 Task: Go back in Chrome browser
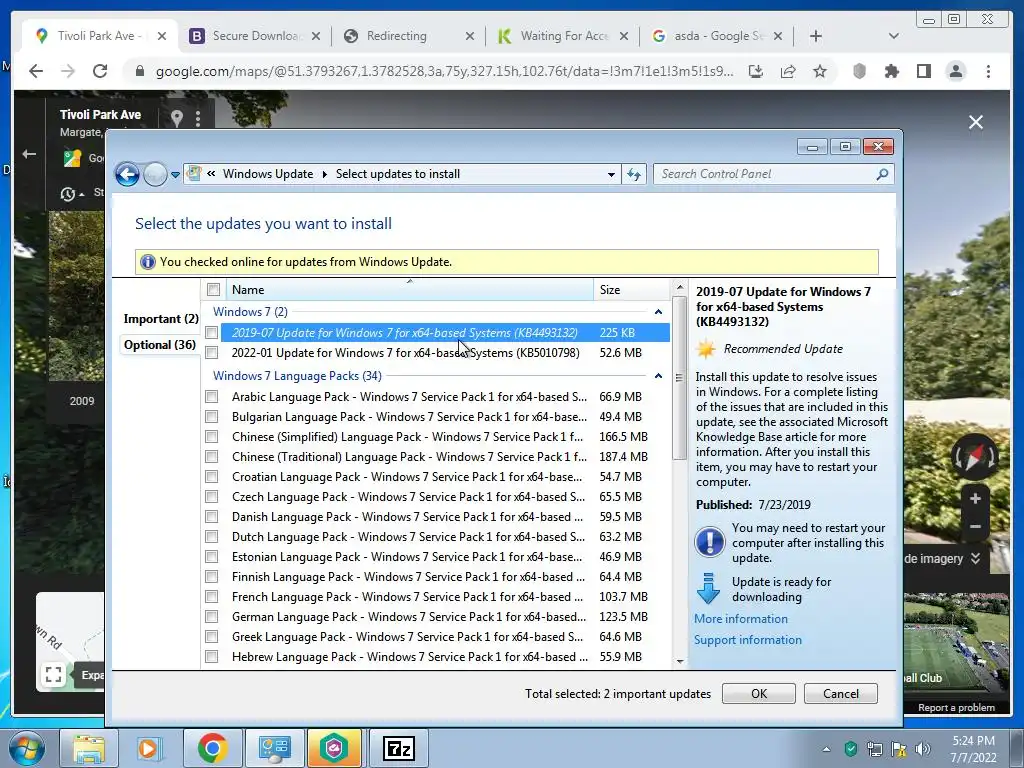coord(37,71)
